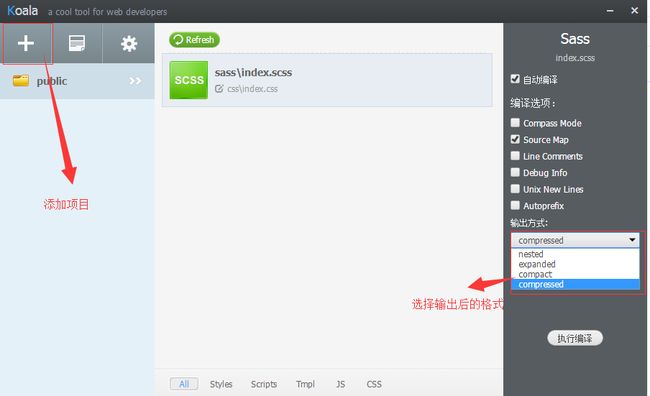The image size is (650, 396).
Task: Click the plus icon to add a project
Action: tap(26, 43)
